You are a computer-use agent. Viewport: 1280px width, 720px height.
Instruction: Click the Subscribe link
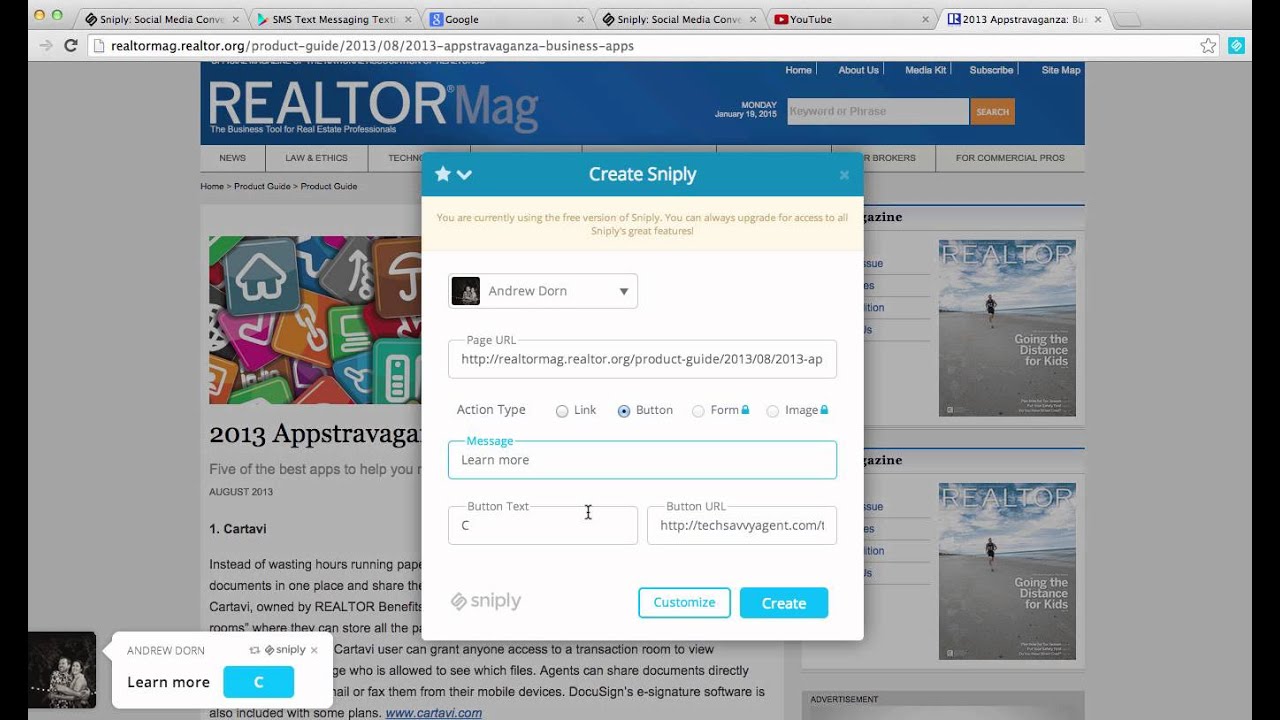991,70
